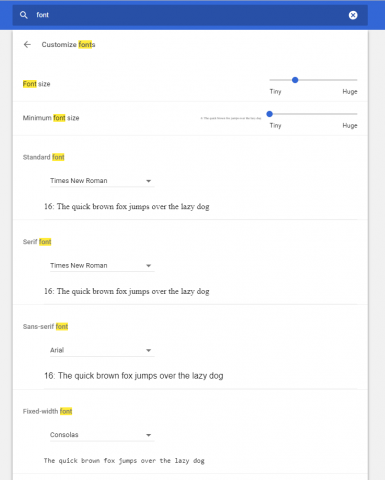
Task: Click the Sans-serif sample text preview
Action: click(x=134, y=376)
